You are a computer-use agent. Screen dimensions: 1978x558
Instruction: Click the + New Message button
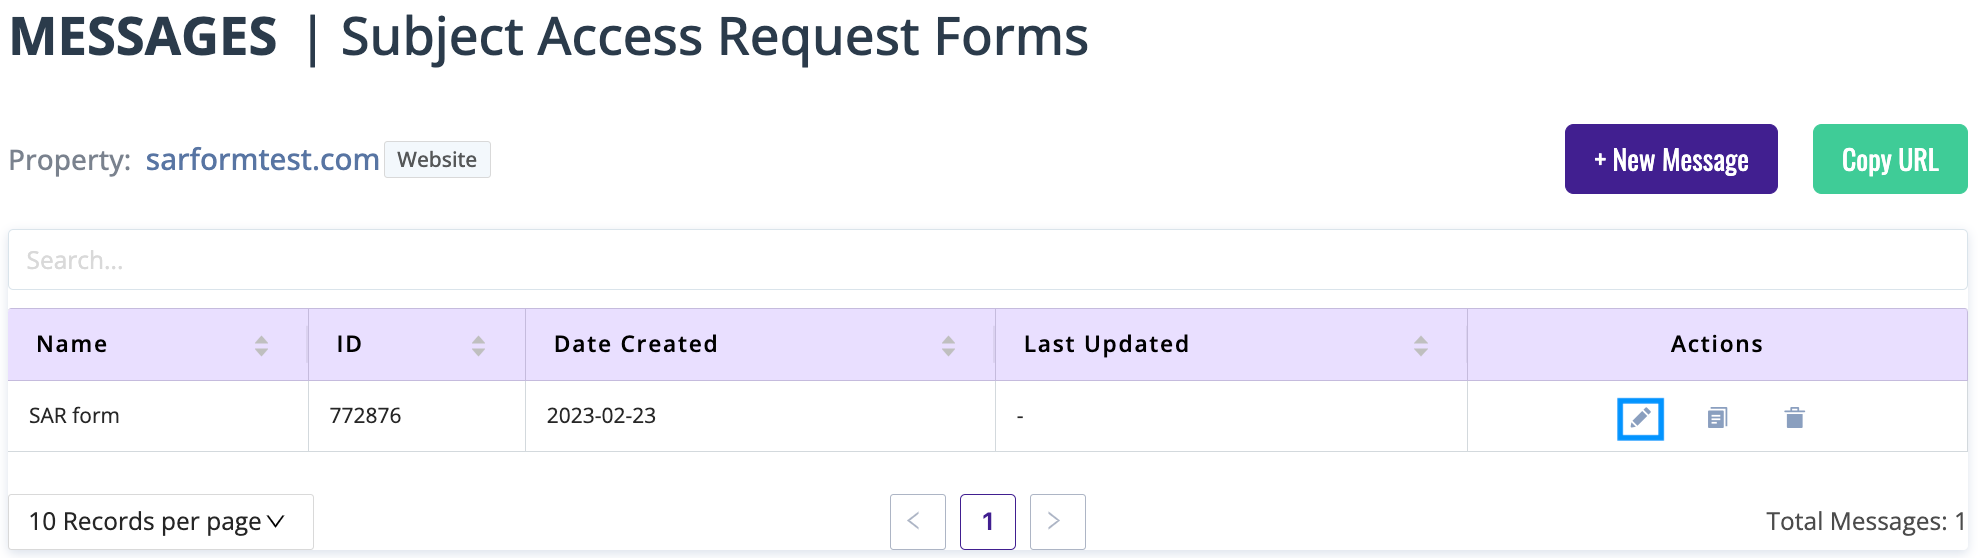(1670, 160)
